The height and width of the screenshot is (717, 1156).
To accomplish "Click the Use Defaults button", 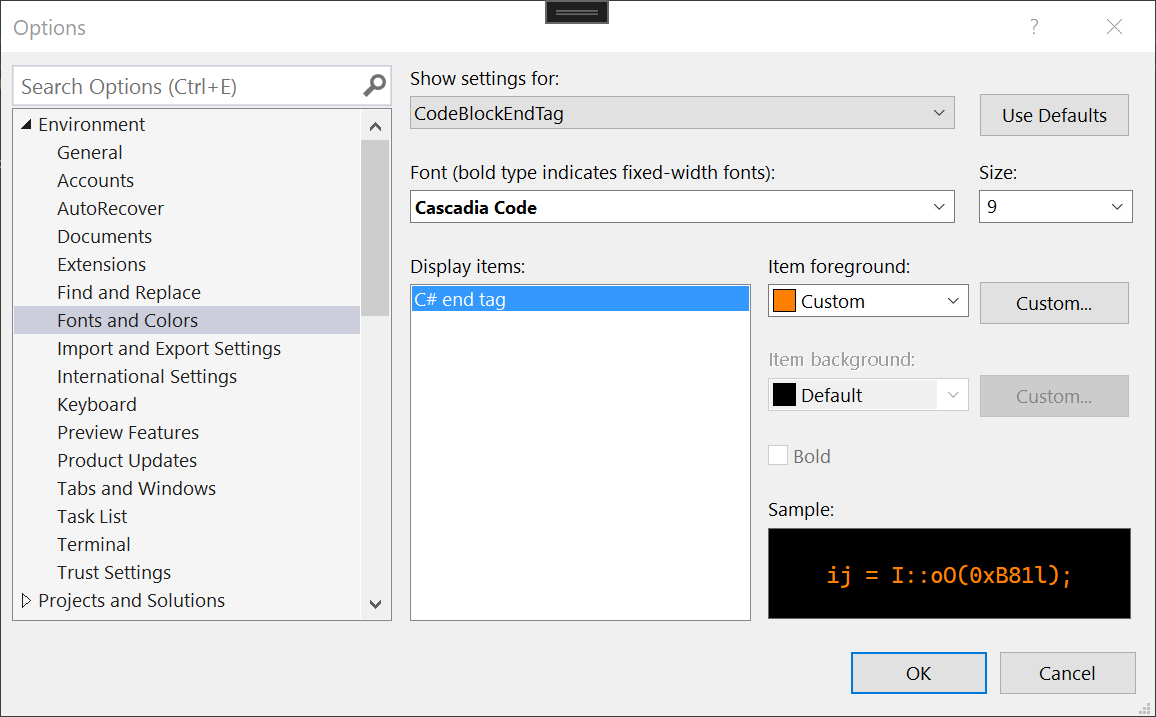I will (x=1054, y=115).
